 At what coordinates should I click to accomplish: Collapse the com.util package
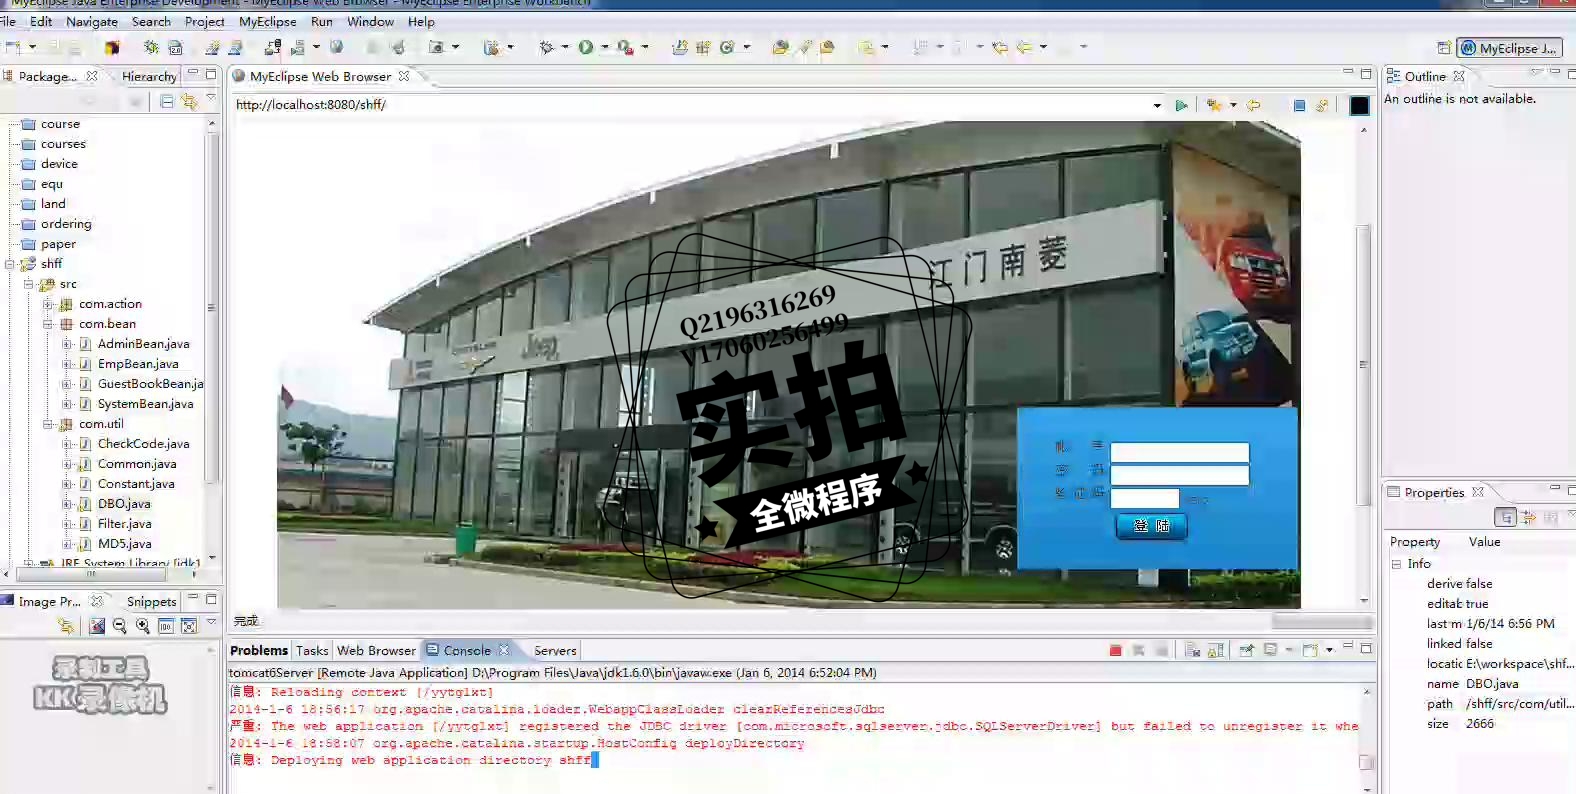[x=47, y=424]
